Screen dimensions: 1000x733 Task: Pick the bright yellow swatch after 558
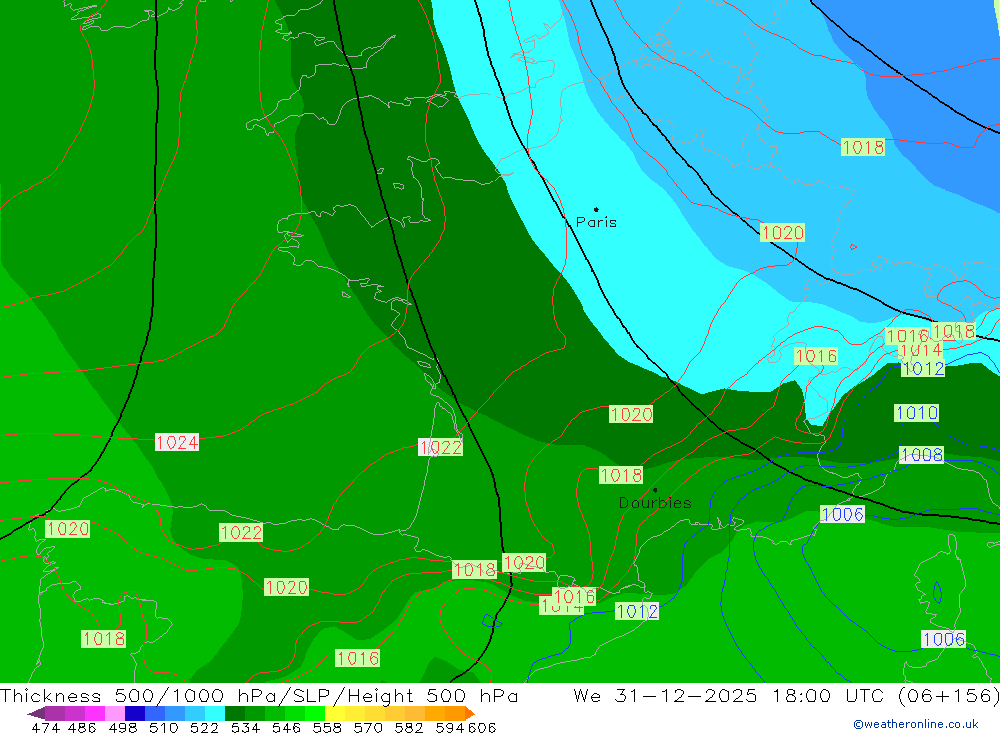335,713
